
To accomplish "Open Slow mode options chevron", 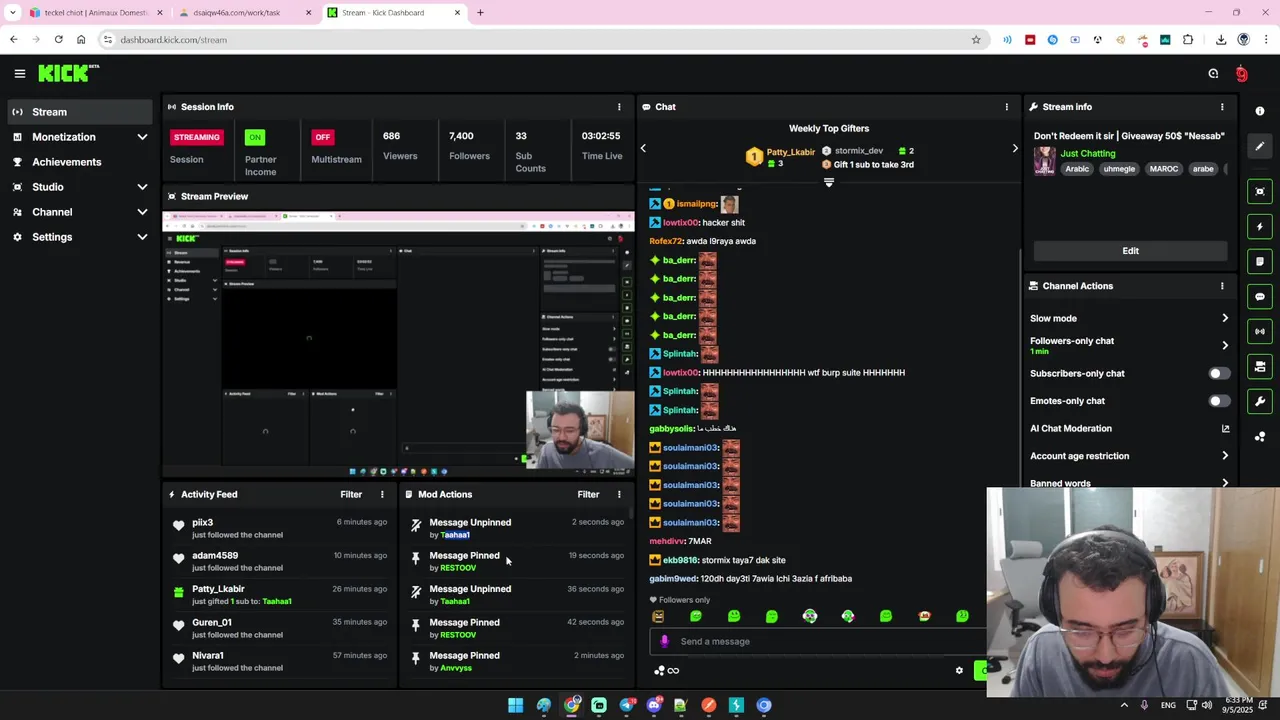I will [x=1225, y=318].
